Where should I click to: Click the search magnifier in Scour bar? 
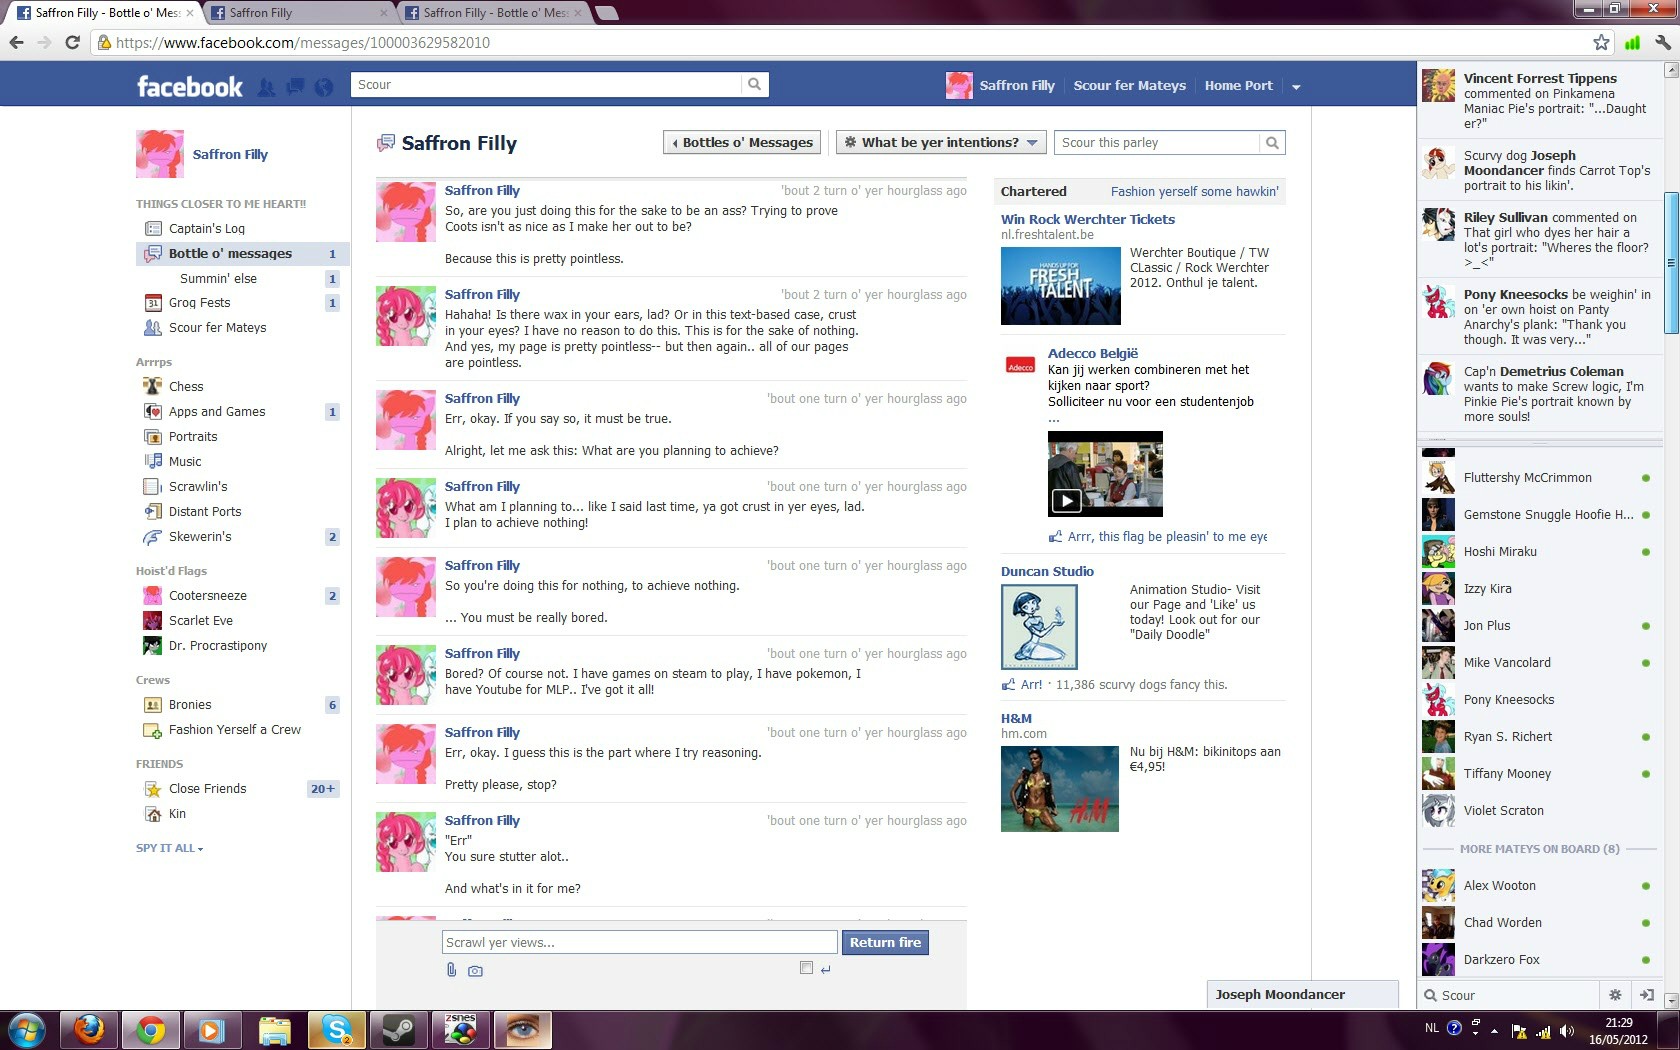[x=755, y=85]
